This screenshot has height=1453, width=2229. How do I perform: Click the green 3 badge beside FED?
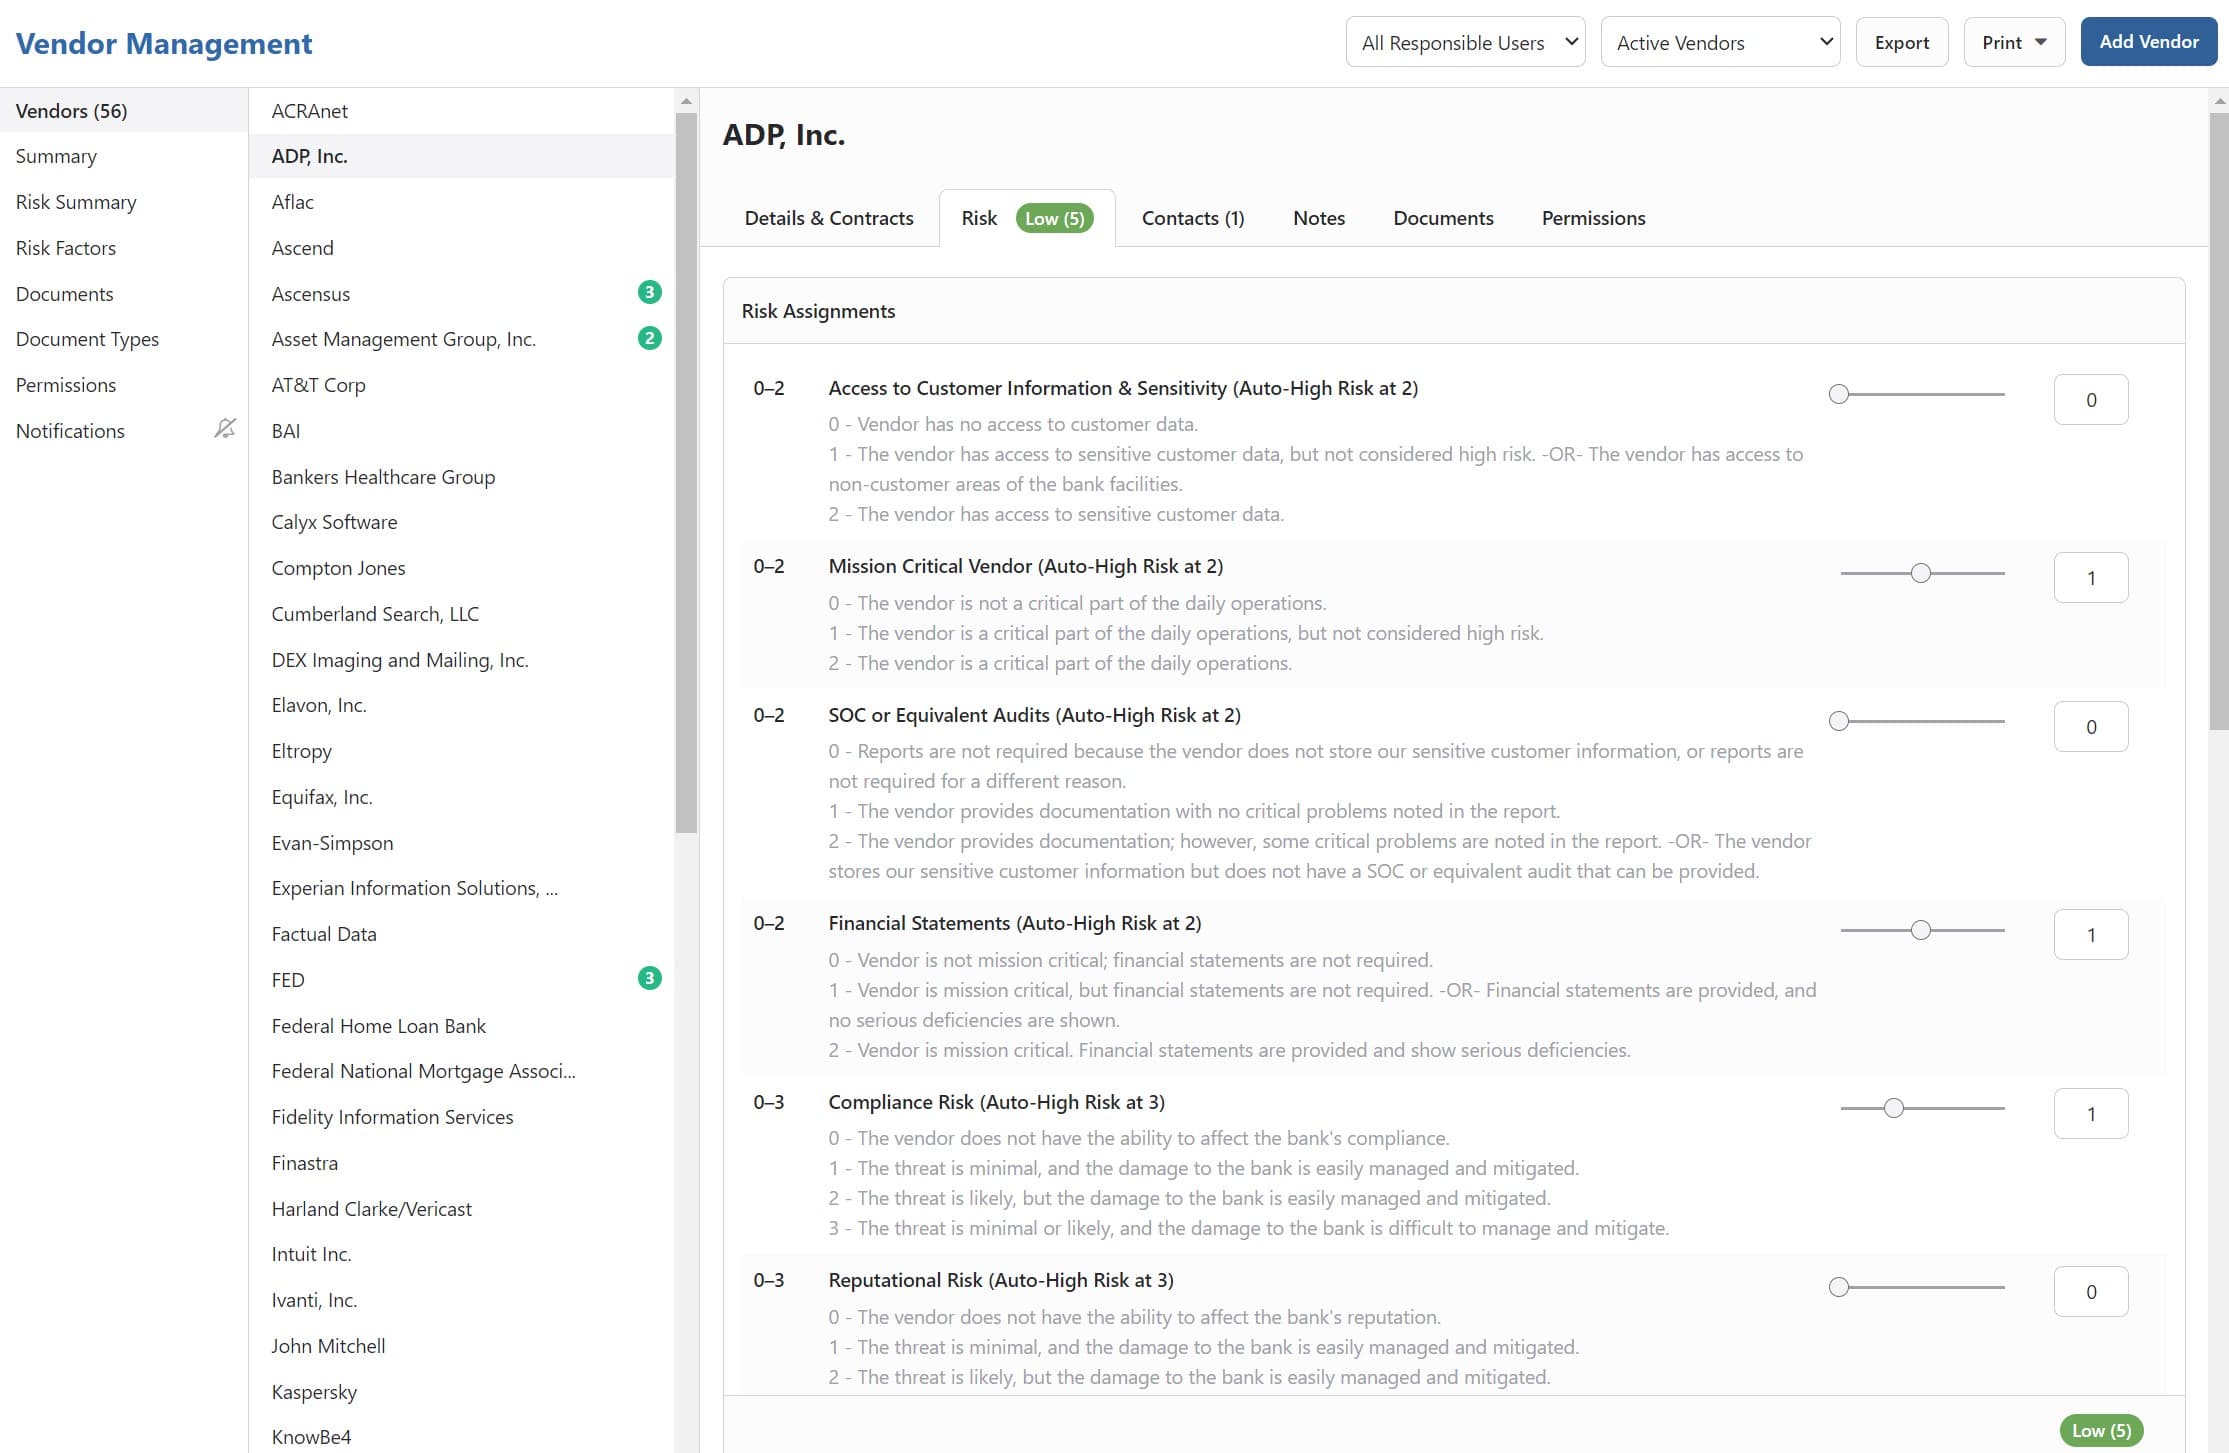pyautogui.click(x=649, y=978)
